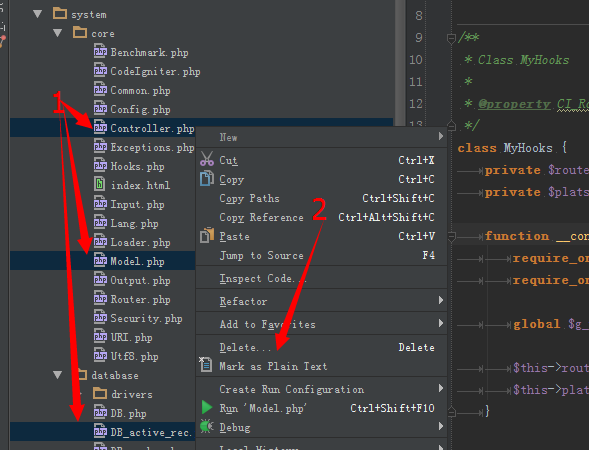589x450 pixels.
Task: Fold the doc comment at line 9
Action: click(451, 38)
